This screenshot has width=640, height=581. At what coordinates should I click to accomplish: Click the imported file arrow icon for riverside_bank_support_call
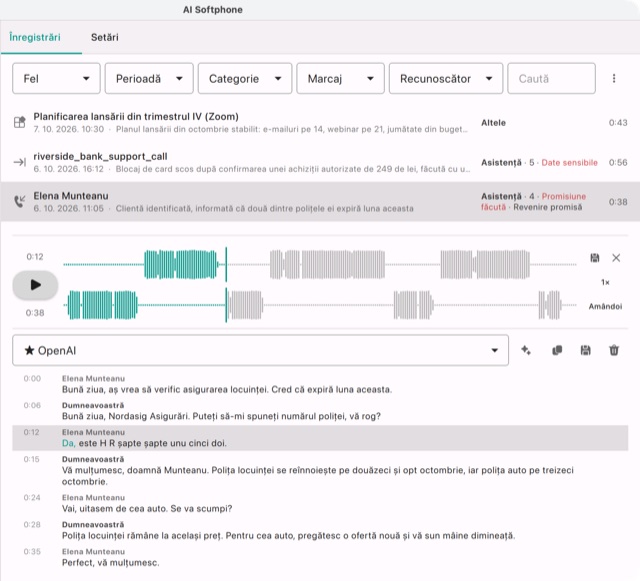[20, 162]
